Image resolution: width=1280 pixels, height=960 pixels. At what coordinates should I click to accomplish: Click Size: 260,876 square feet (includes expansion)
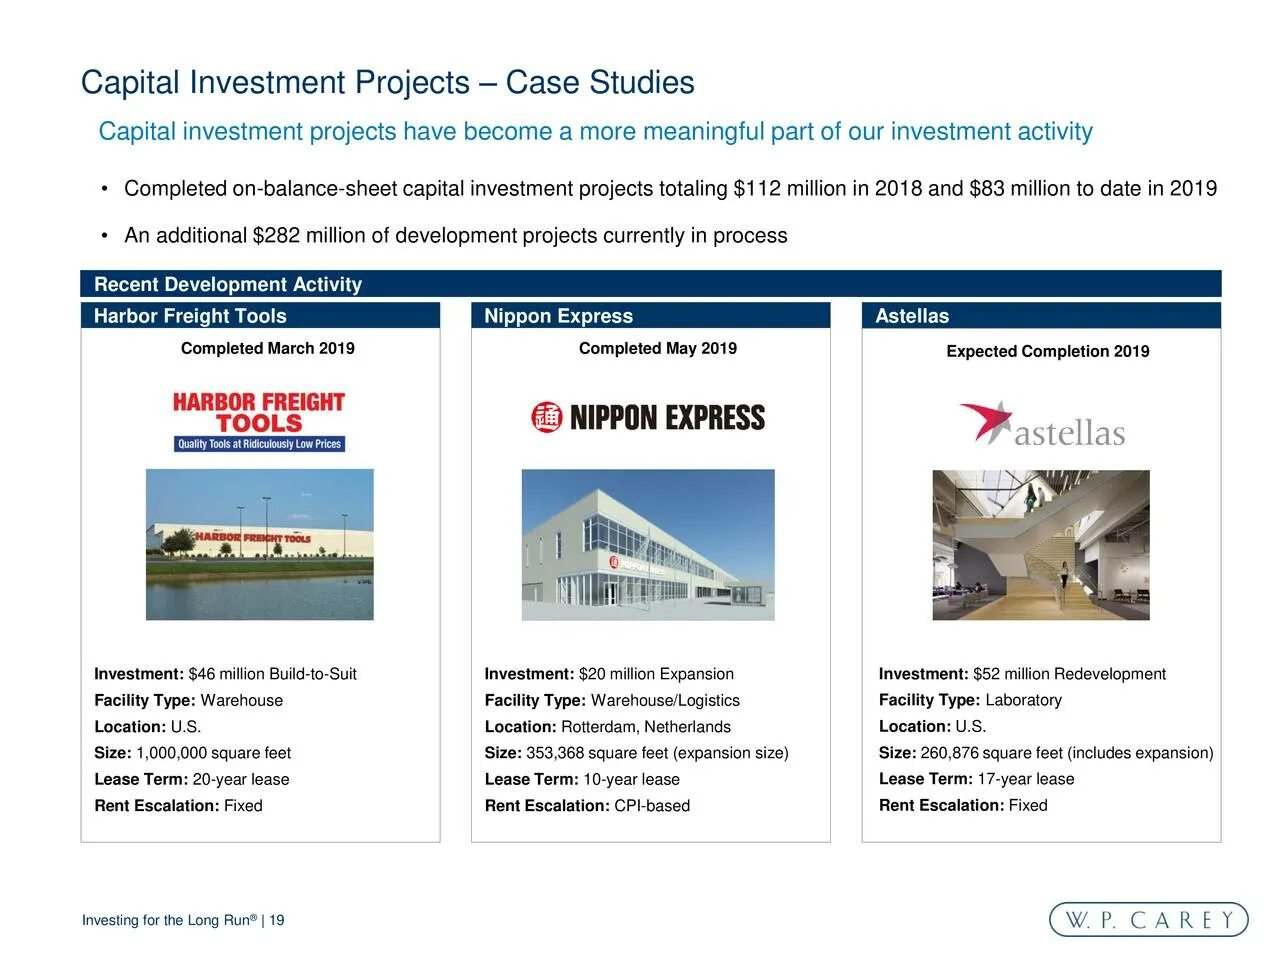(1046, 753)
